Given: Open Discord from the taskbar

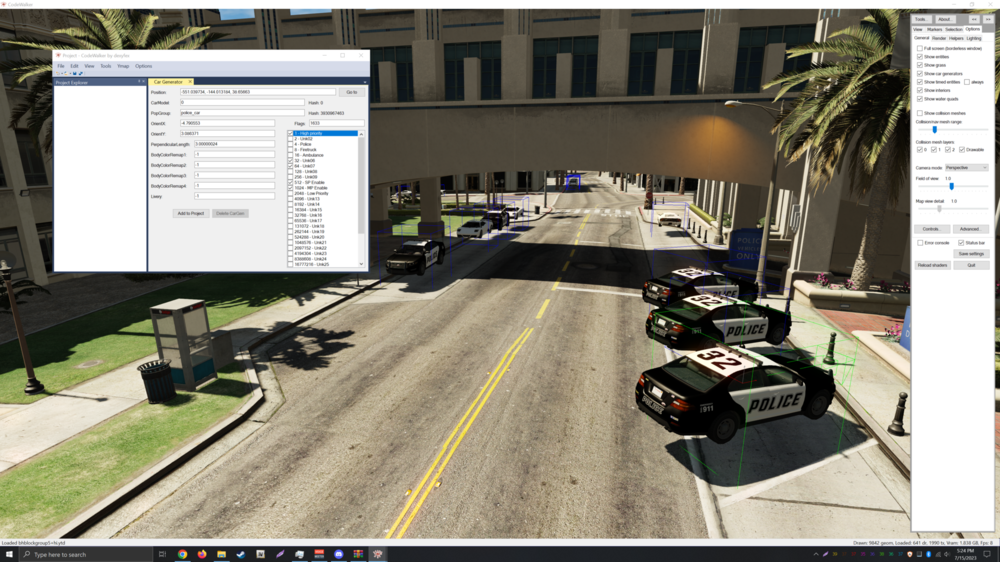Looking at the screenshot, I should (339, 554).
